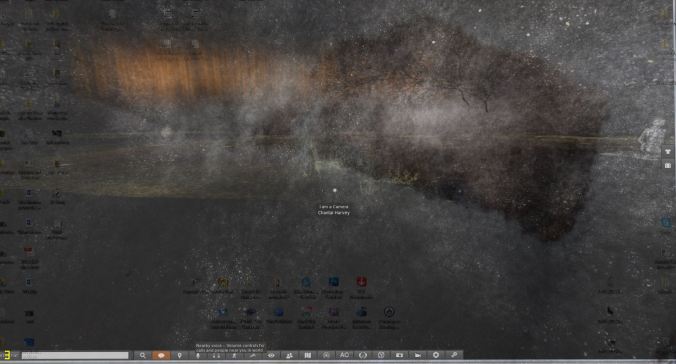Click the shirt icon on right edge
The width and height of the screenshot is (676, 364).
point(668,151)
